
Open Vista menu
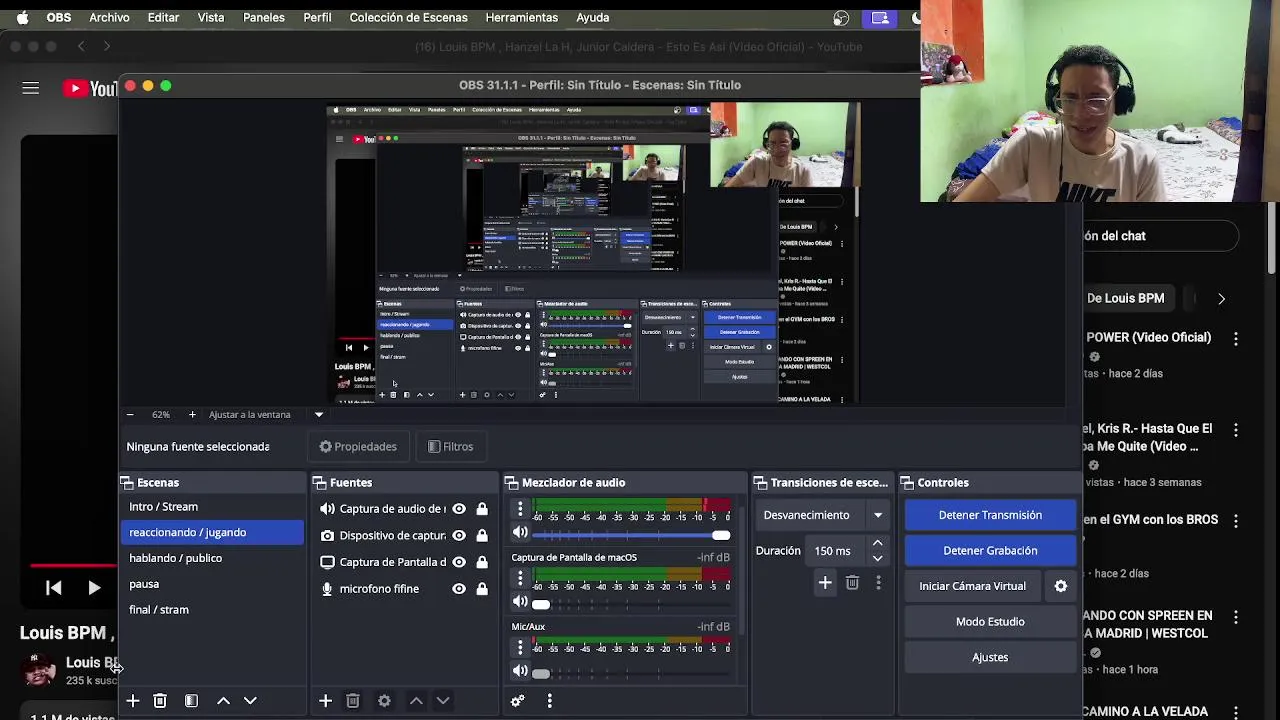click(x=211, y=17)
